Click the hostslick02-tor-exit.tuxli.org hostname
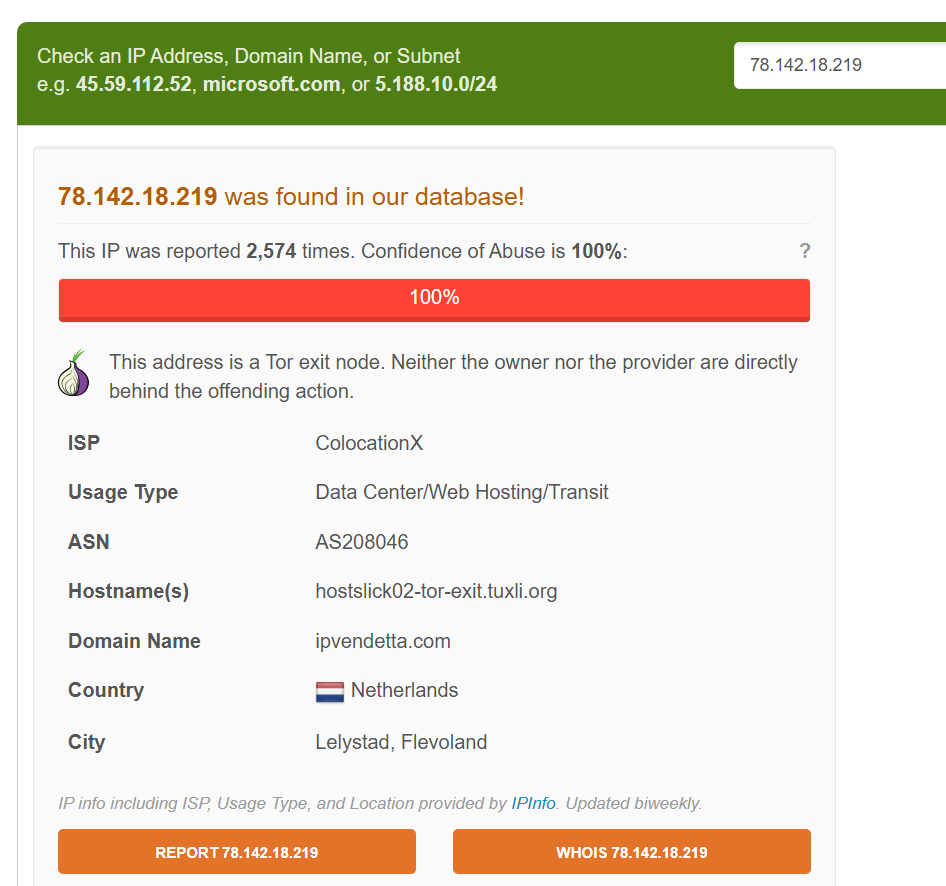Screen dimensions: 946x886 [x=436, y=591]
